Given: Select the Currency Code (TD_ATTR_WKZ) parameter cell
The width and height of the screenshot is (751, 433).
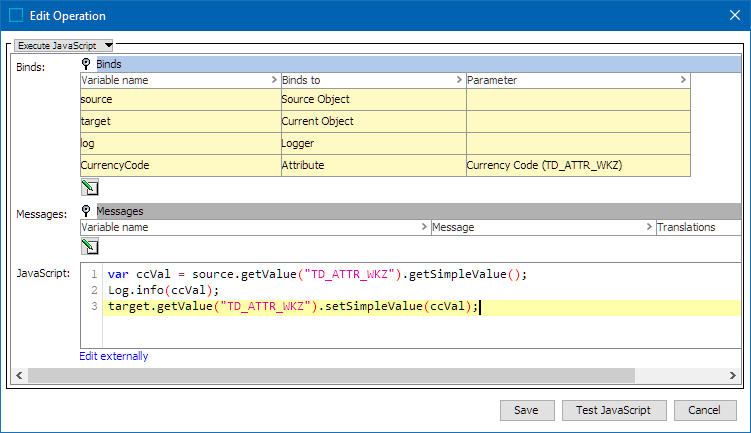Looking at the screenshot, I should [577, 165].
